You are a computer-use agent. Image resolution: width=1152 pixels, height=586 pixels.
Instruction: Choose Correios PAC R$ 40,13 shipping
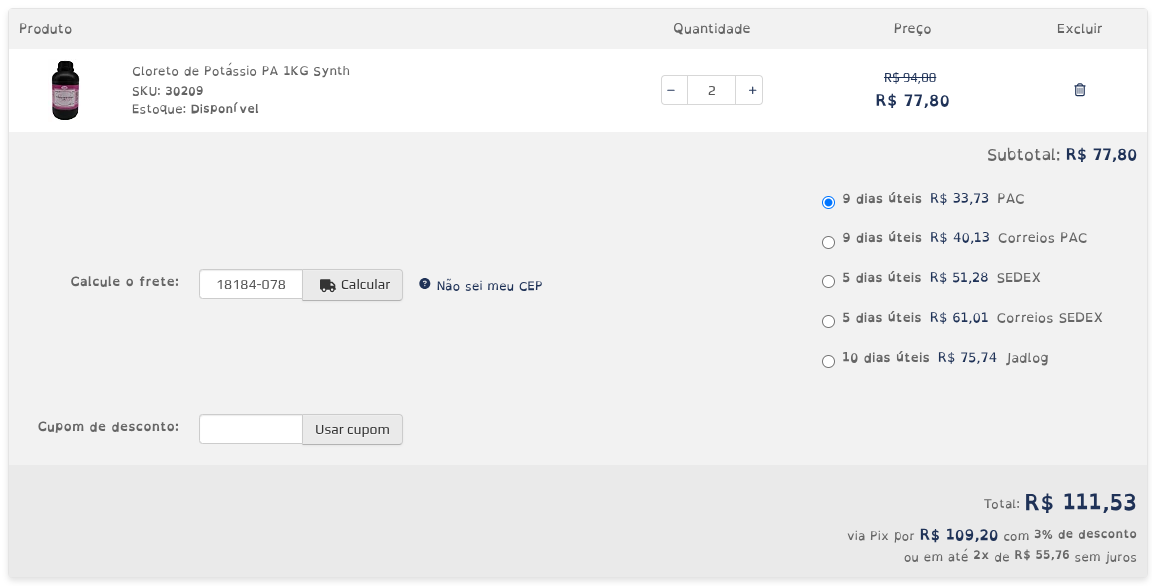pos(828,242)
